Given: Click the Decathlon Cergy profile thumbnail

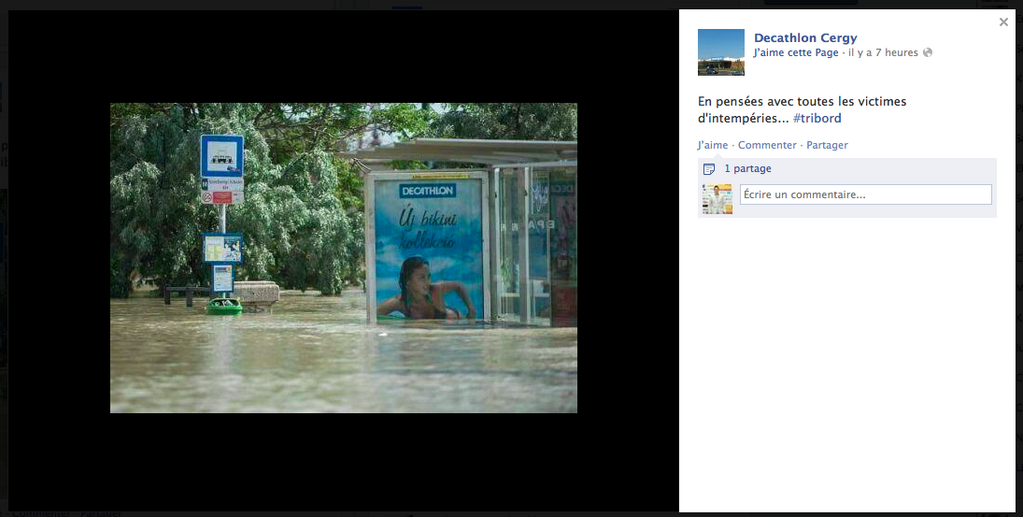Looking at the screenshot, I should [x=721, y=52].
